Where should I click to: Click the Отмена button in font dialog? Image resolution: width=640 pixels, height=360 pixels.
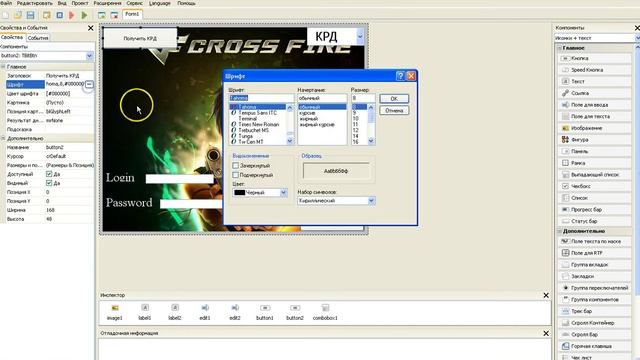tap(394, 111)
